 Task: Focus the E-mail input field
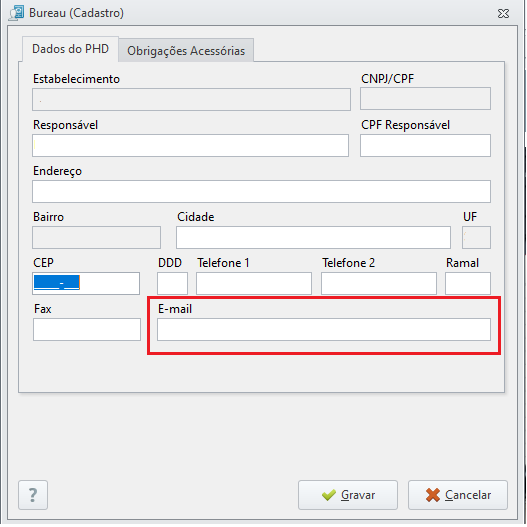tap(324, 329)
